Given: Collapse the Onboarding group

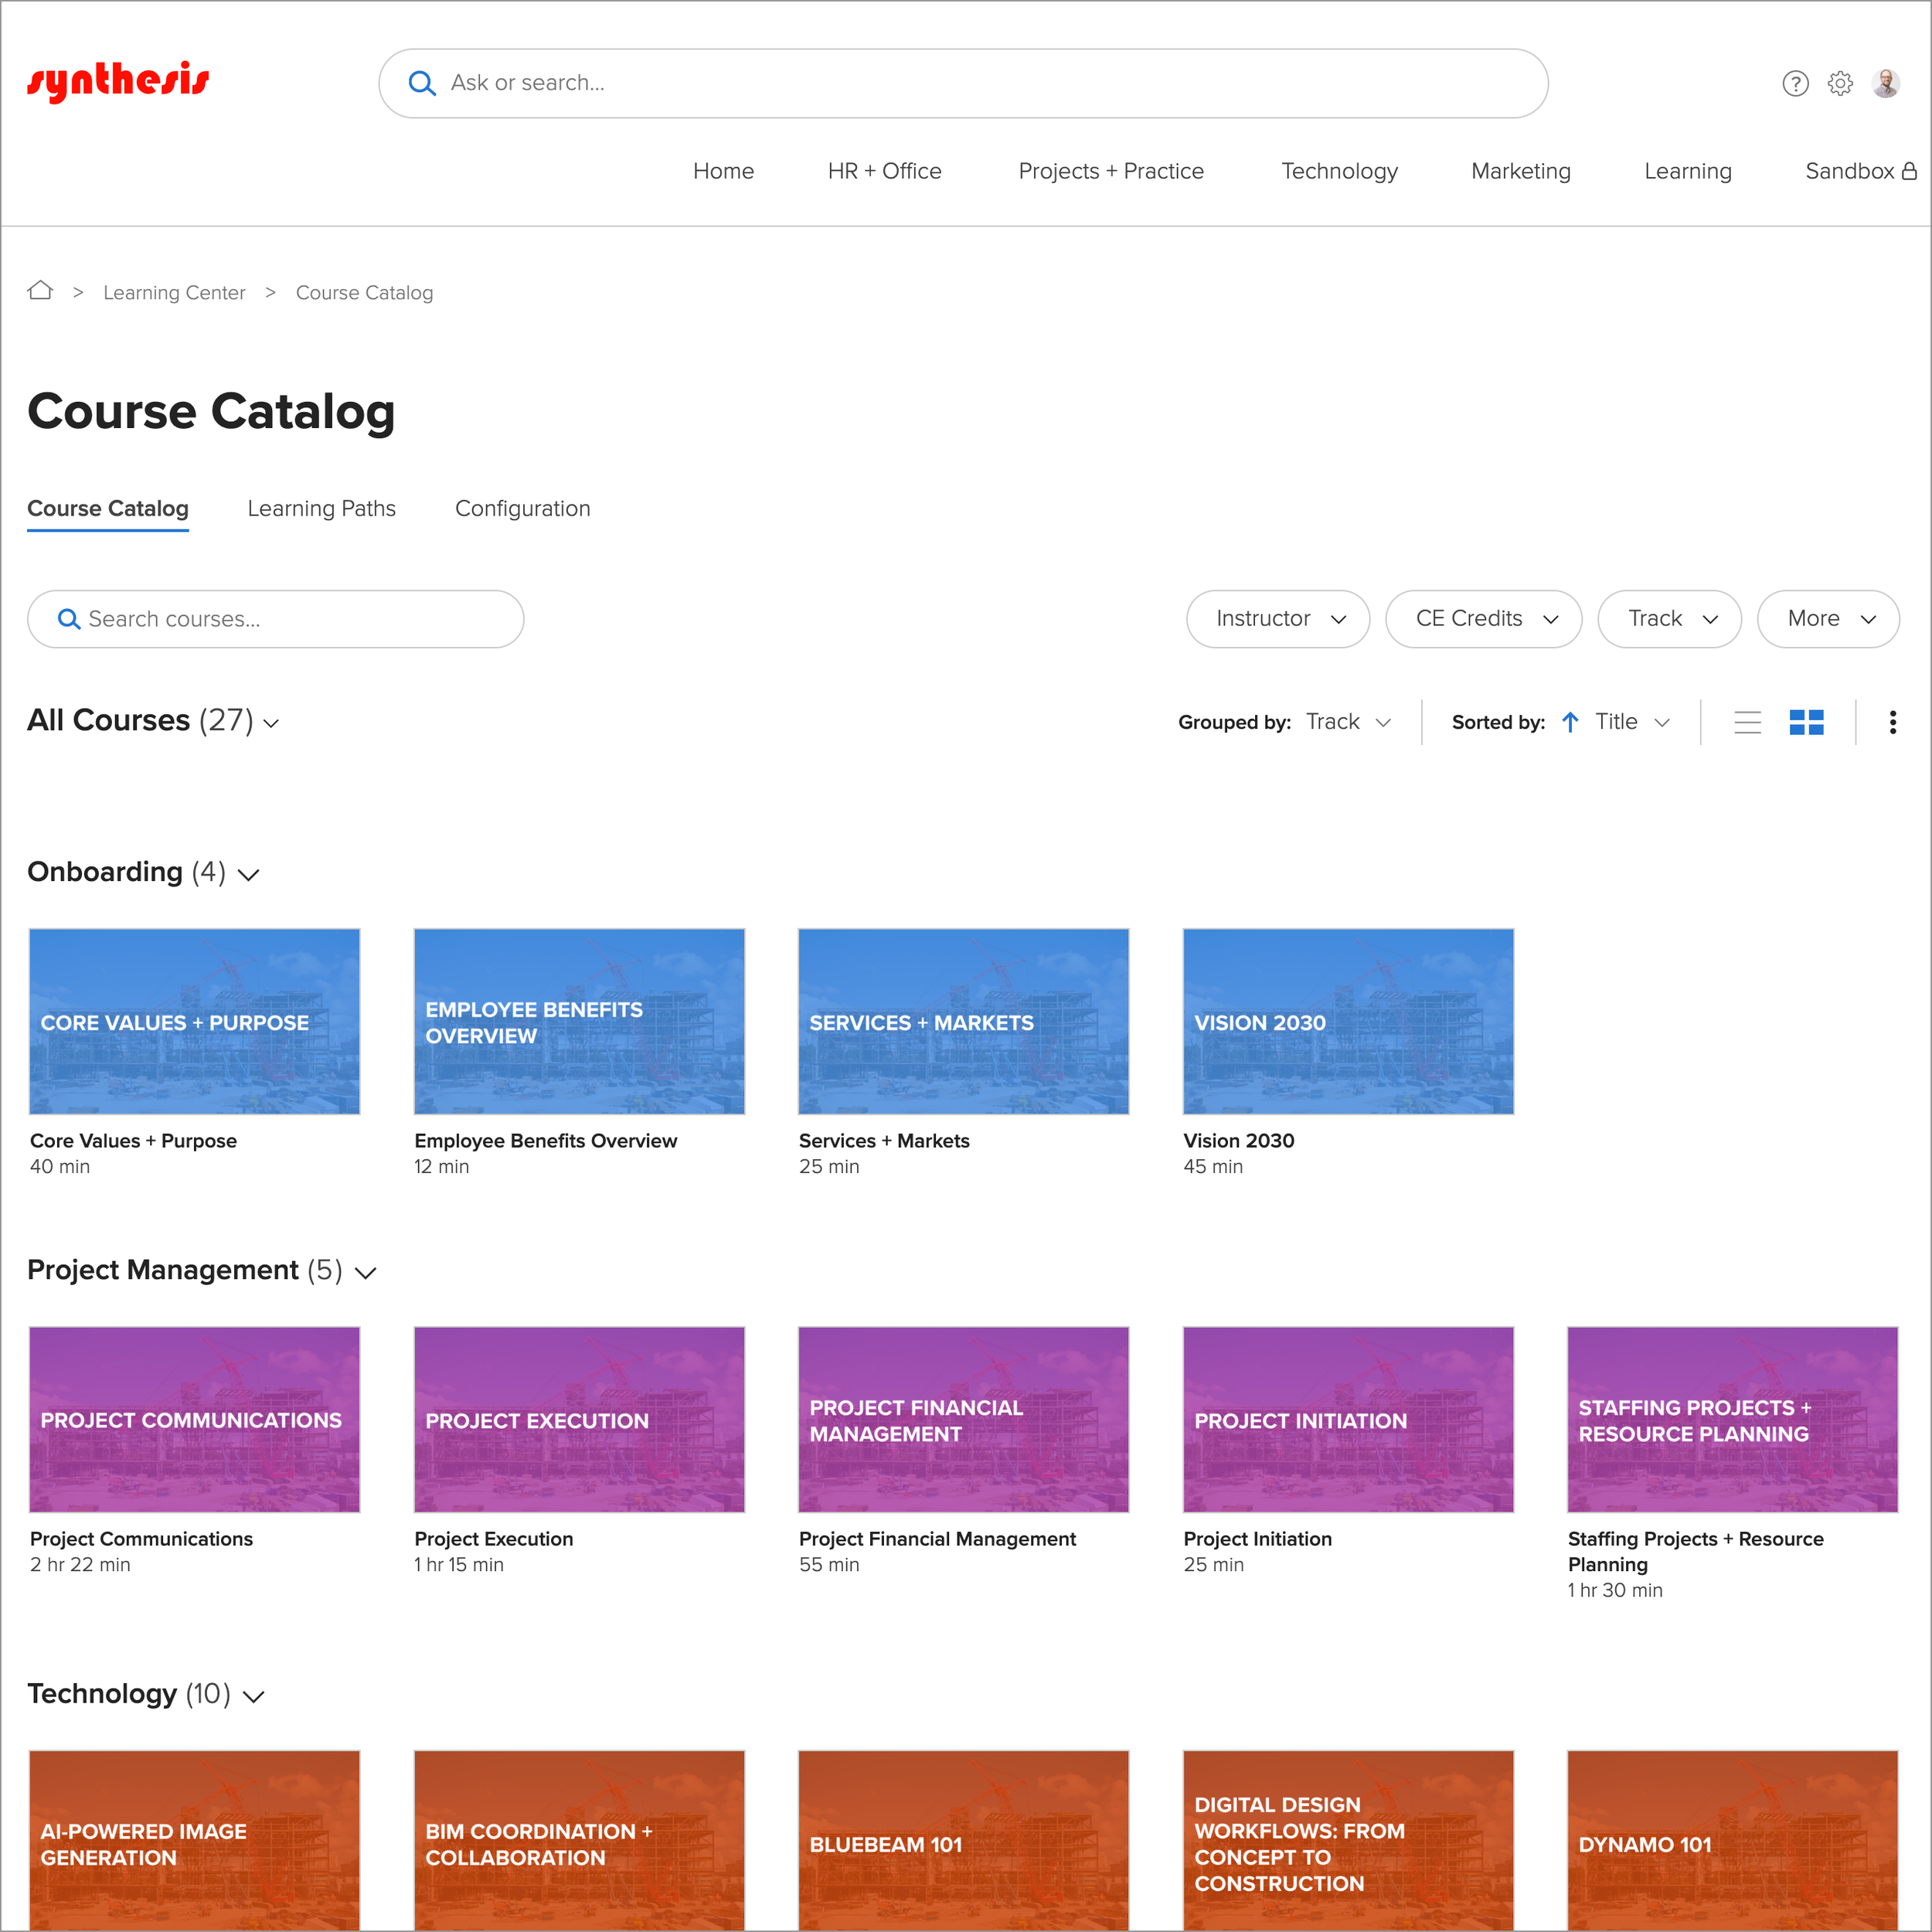Looking at the screenshot, I should (249, 875).
